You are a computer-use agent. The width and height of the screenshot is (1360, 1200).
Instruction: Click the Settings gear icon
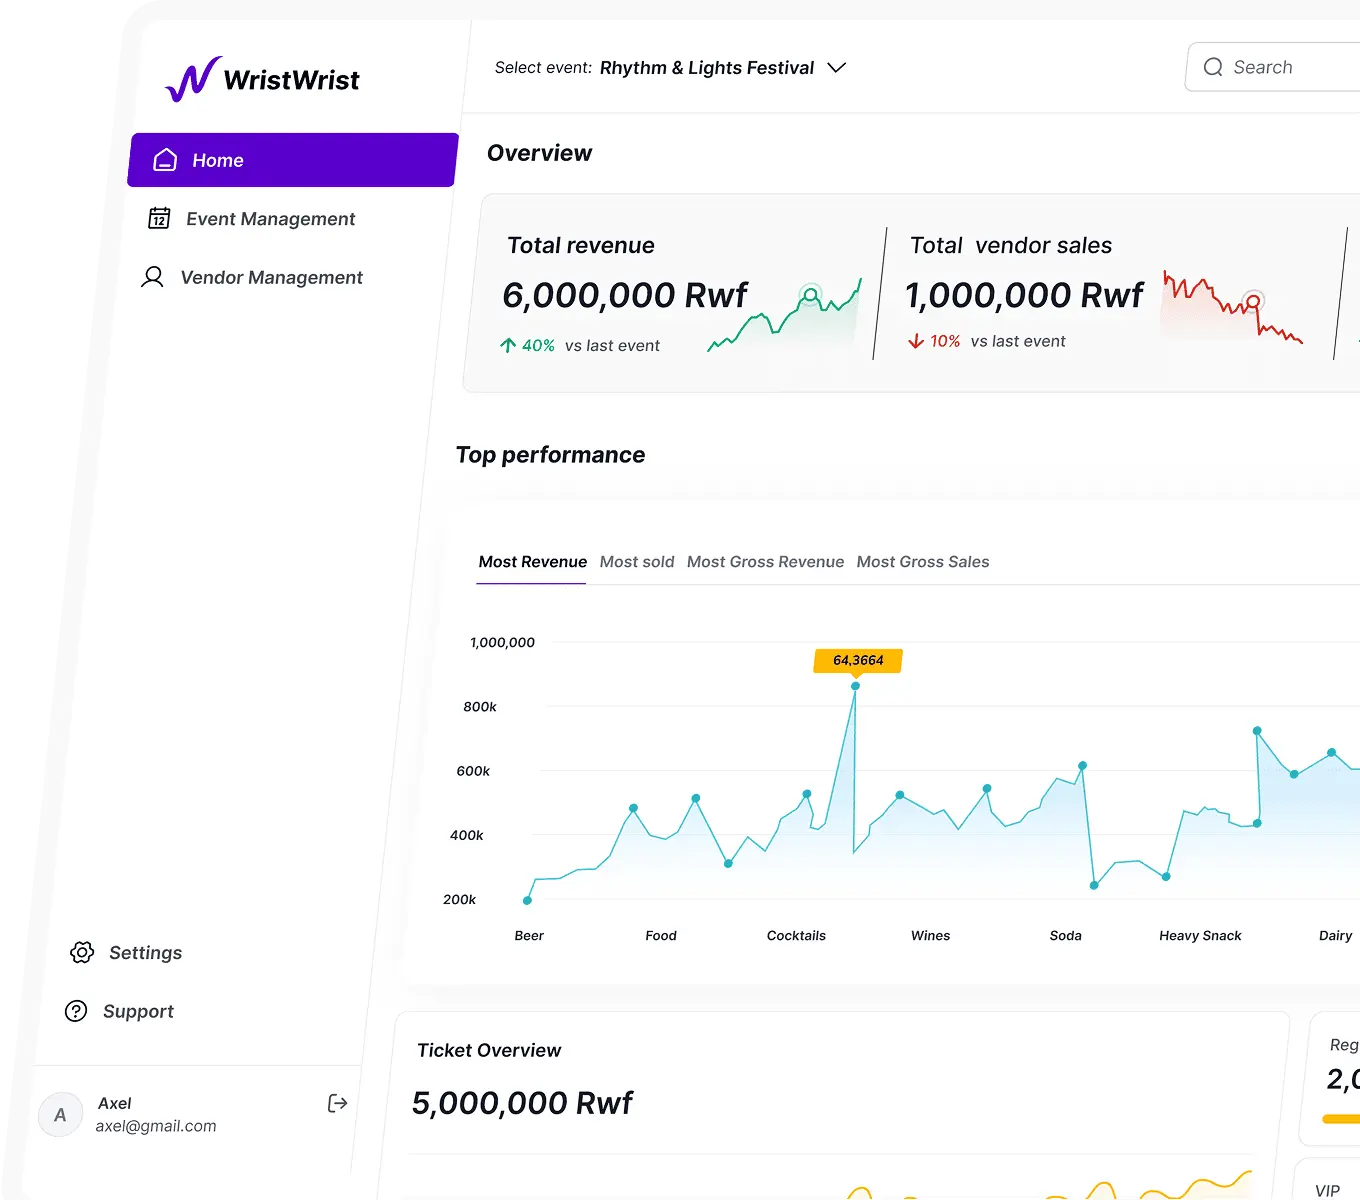click(82, 952)
